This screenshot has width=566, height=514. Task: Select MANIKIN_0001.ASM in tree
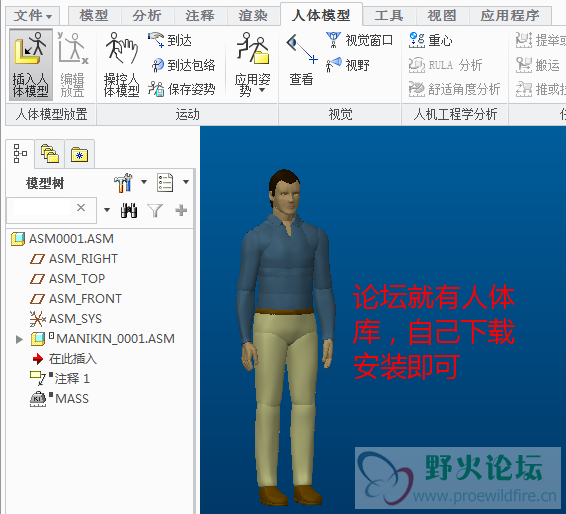click(103, 339)
